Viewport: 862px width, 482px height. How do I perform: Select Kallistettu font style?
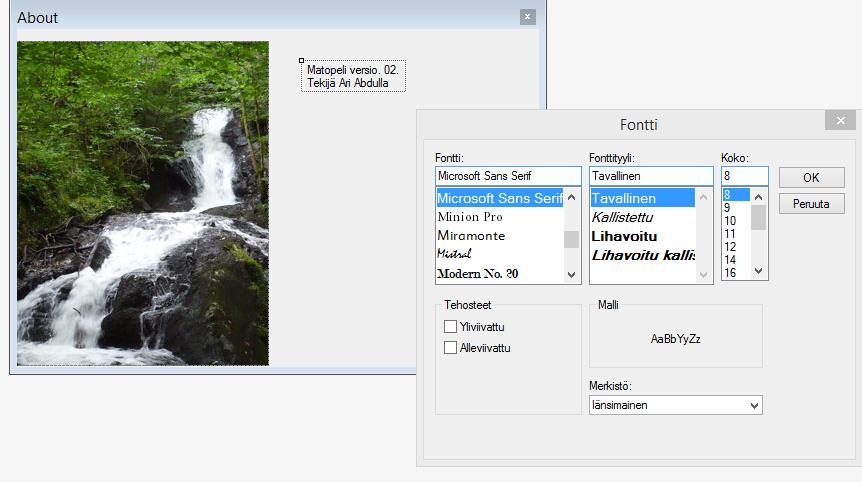pos(643,217)
